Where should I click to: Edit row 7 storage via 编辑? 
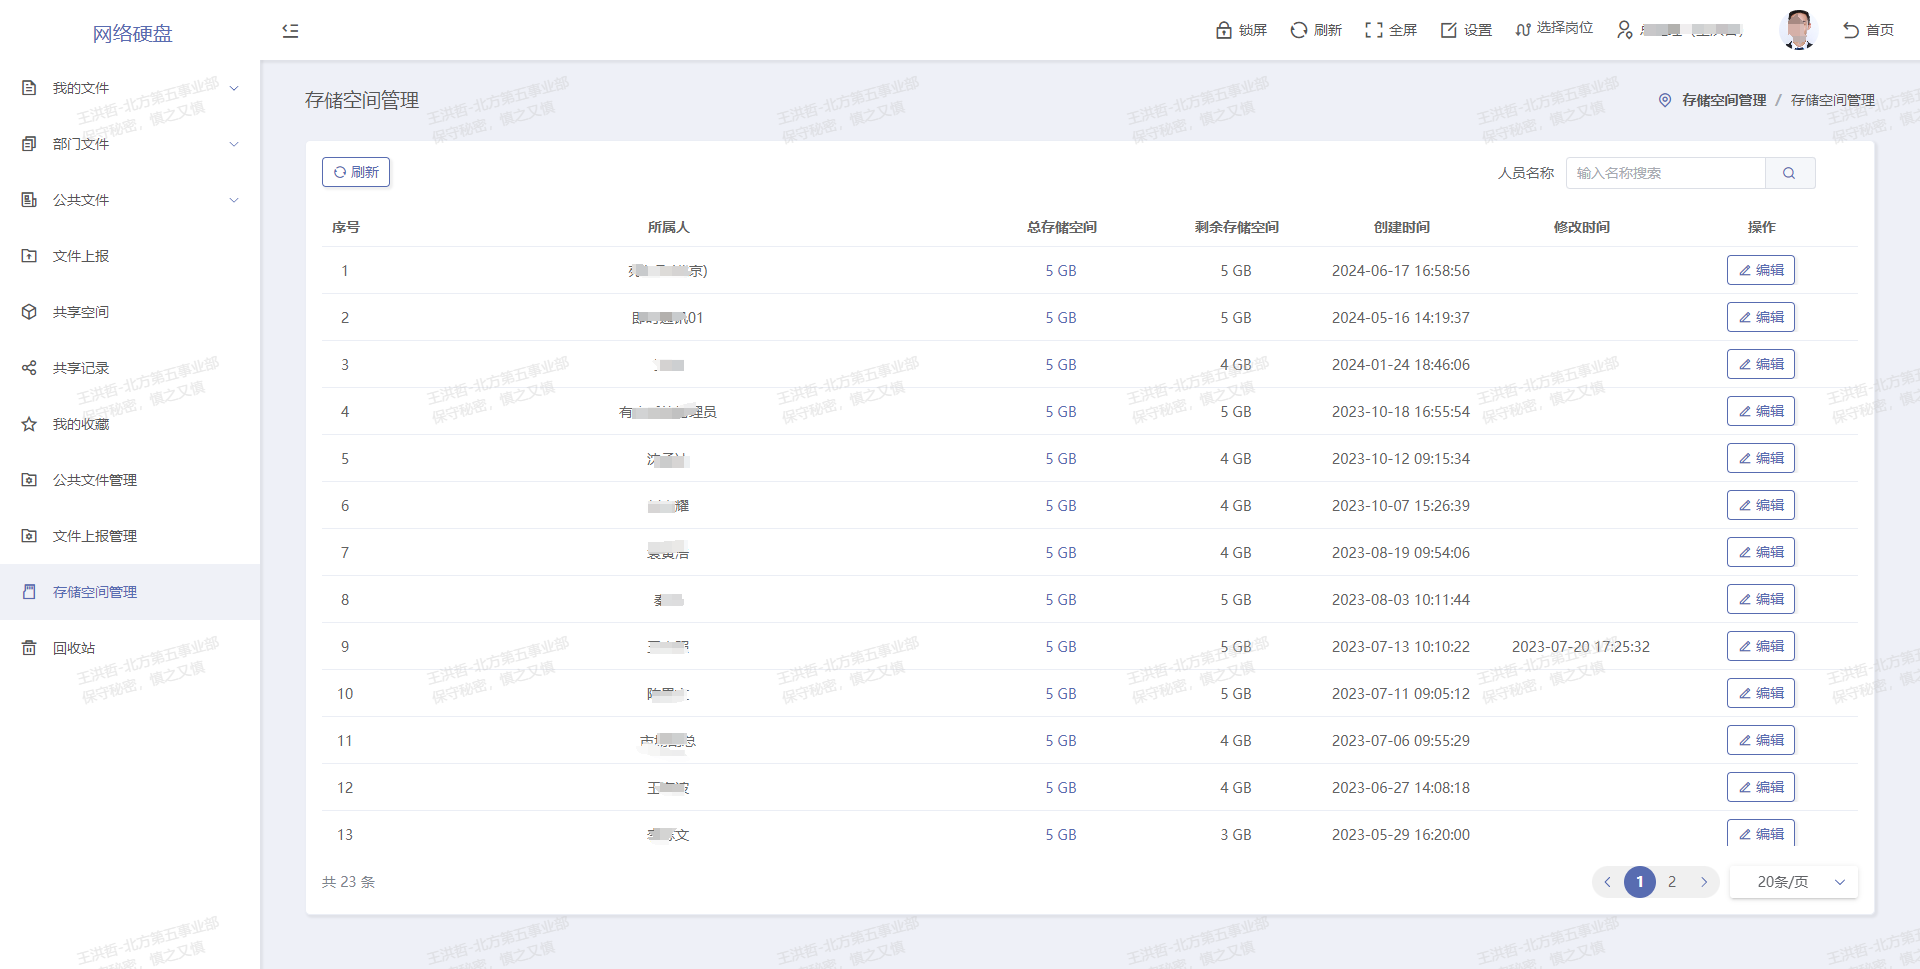[x=1760, y=552]
